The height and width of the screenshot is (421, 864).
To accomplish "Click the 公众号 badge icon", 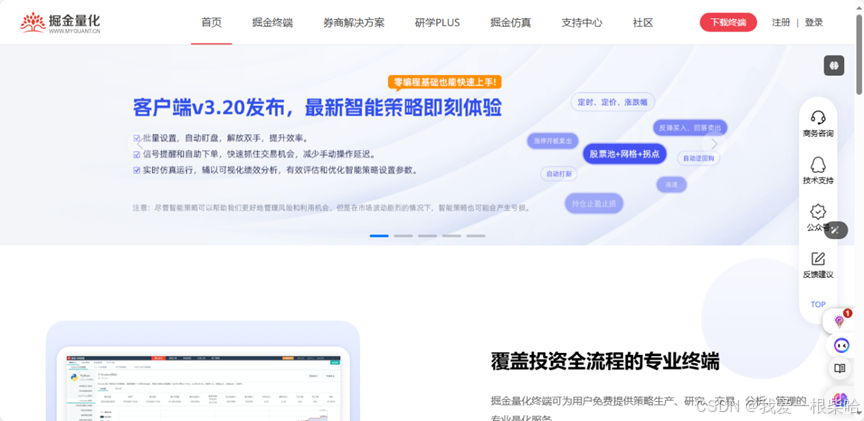I will pyautogui.click(x=818, y=212).
